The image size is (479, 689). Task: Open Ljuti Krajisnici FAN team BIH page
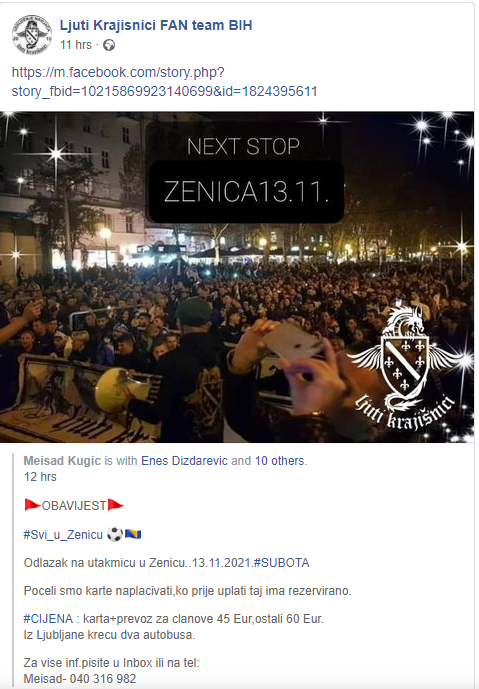coord(156,25)
